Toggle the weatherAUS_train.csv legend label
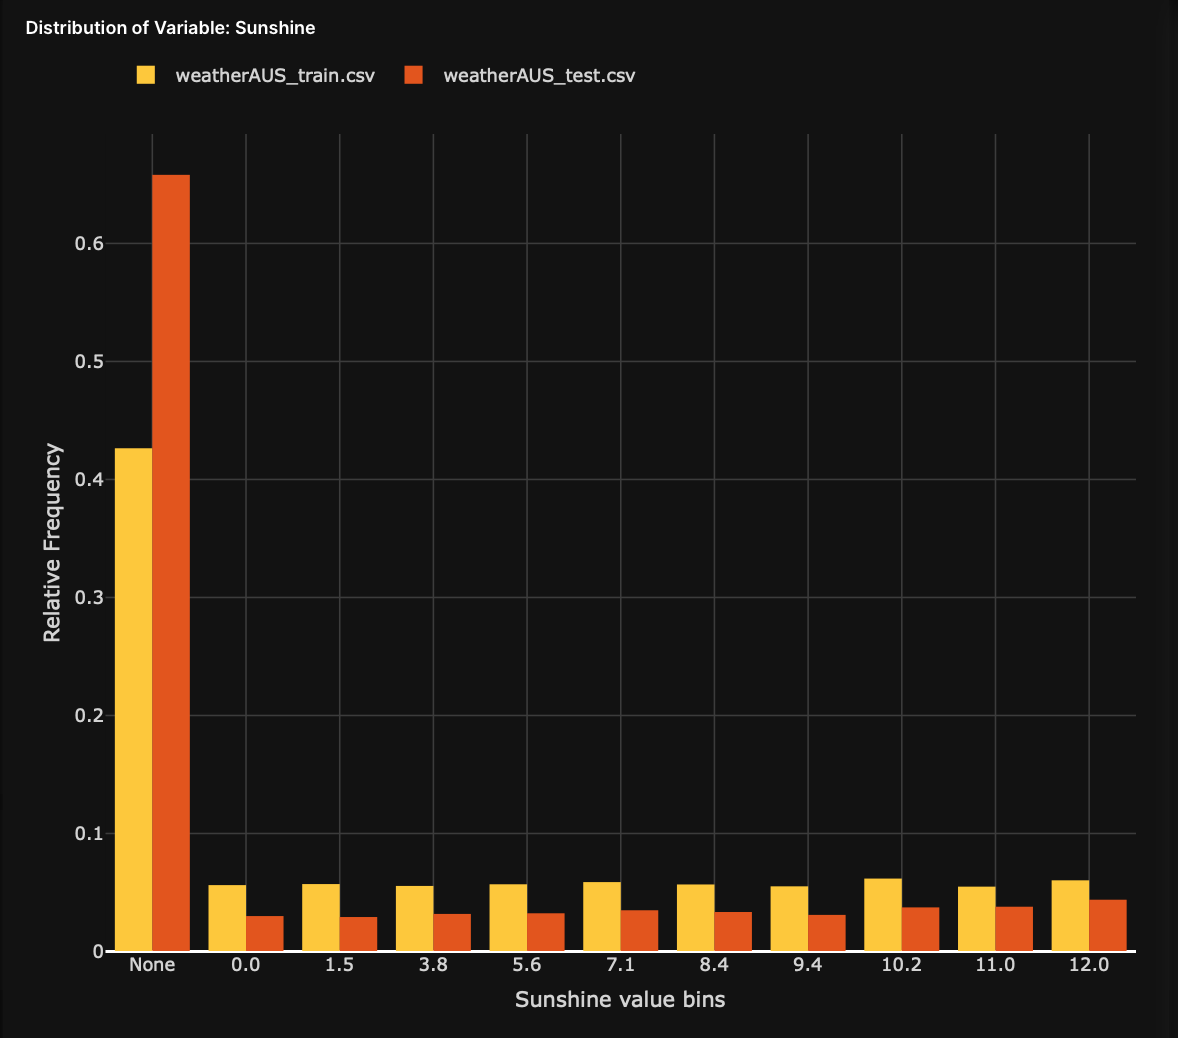 (274, 75)
